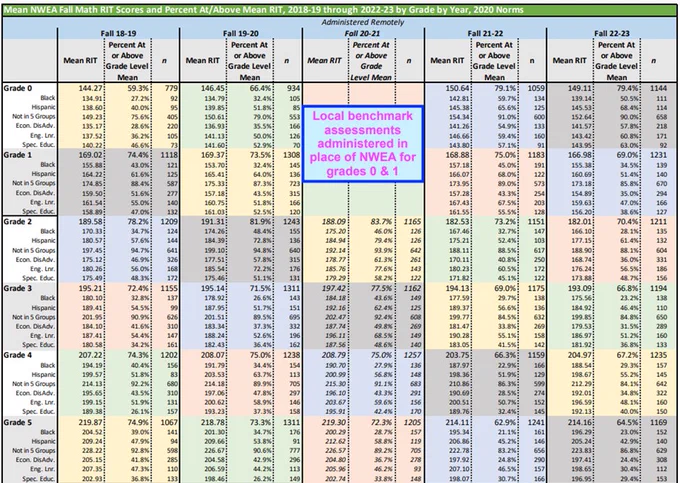This screenshot has height=483, width=680.
Task: Click the Grade 1 mean value 168.88
Action: click(458, 155)
